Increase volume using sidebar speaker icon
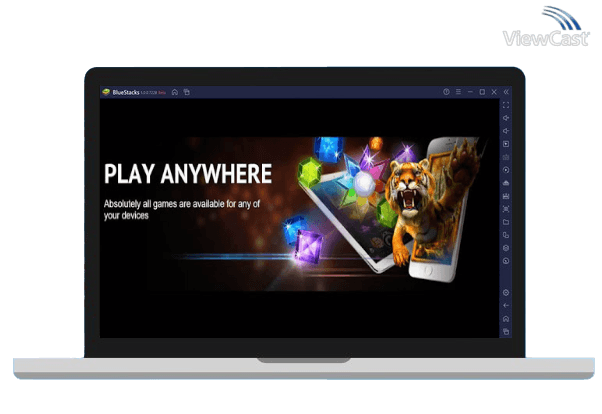This screenshot has width=602, height=414. coord(506,118)
